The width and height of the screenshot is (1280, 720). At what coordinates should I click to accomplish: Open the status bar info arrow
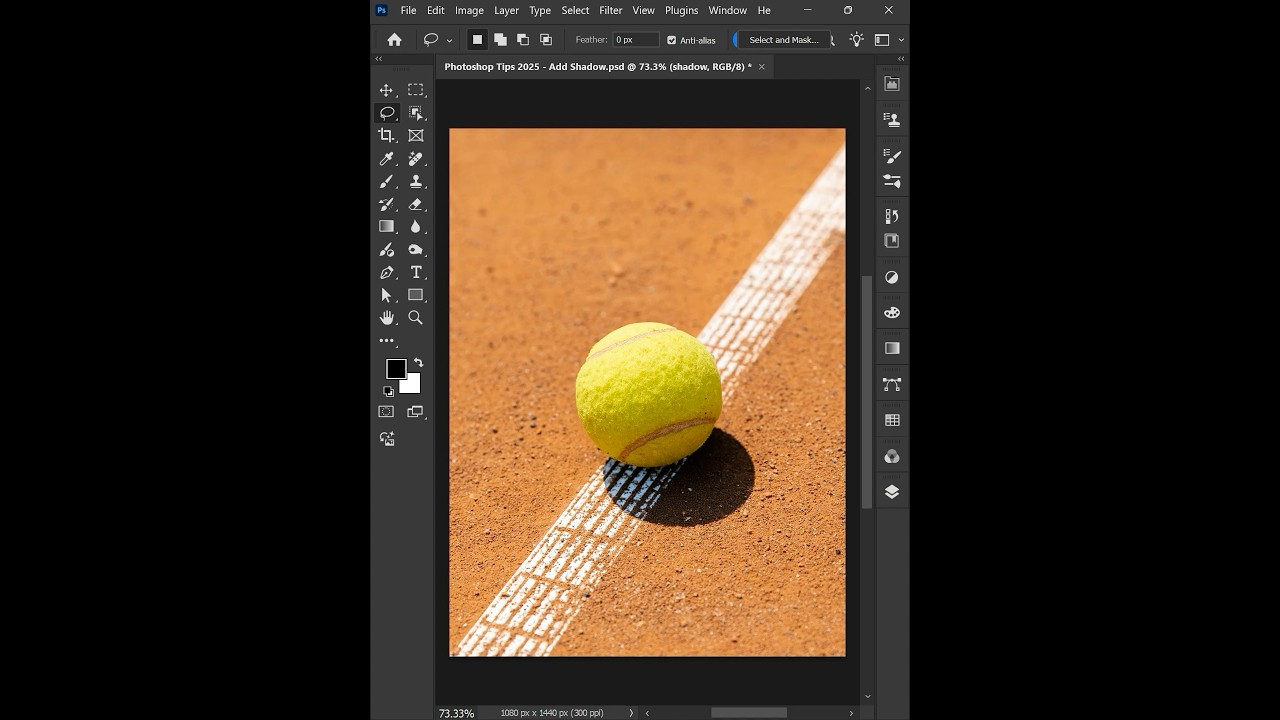[631, 713]
